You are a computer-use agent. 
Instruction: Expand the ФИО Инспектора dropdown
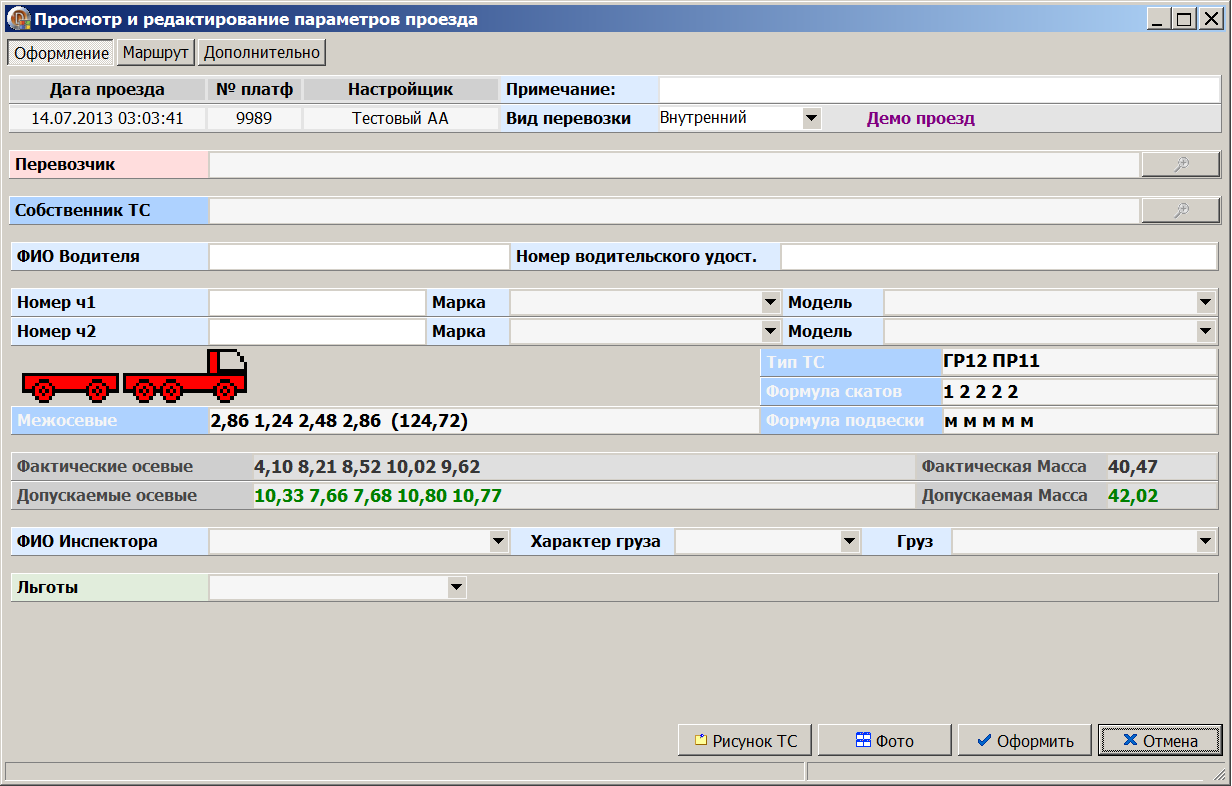[498, 541]
